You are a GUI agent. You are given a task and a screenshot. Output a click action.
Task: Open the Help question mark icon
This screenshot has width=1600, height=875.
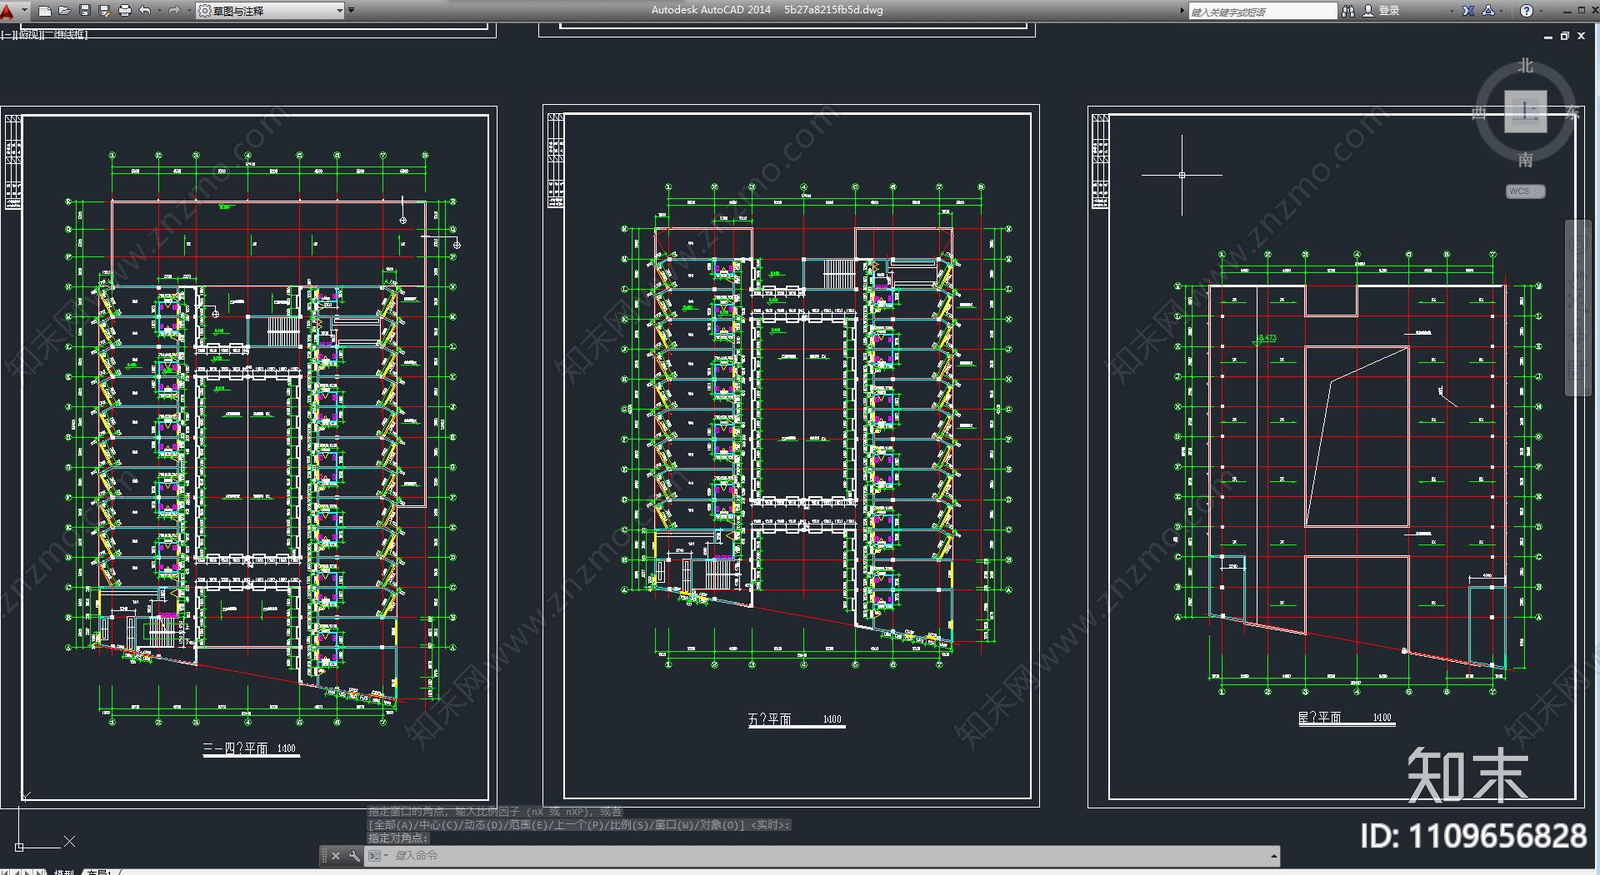[1526, 11]
